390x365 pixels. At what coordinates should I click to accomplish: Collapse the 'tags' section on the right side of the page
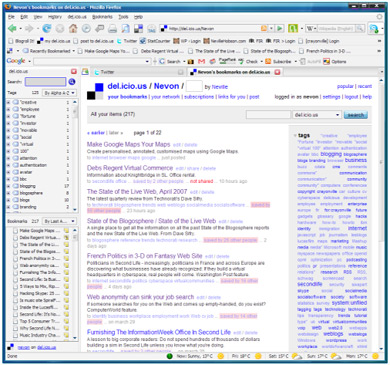295,136
